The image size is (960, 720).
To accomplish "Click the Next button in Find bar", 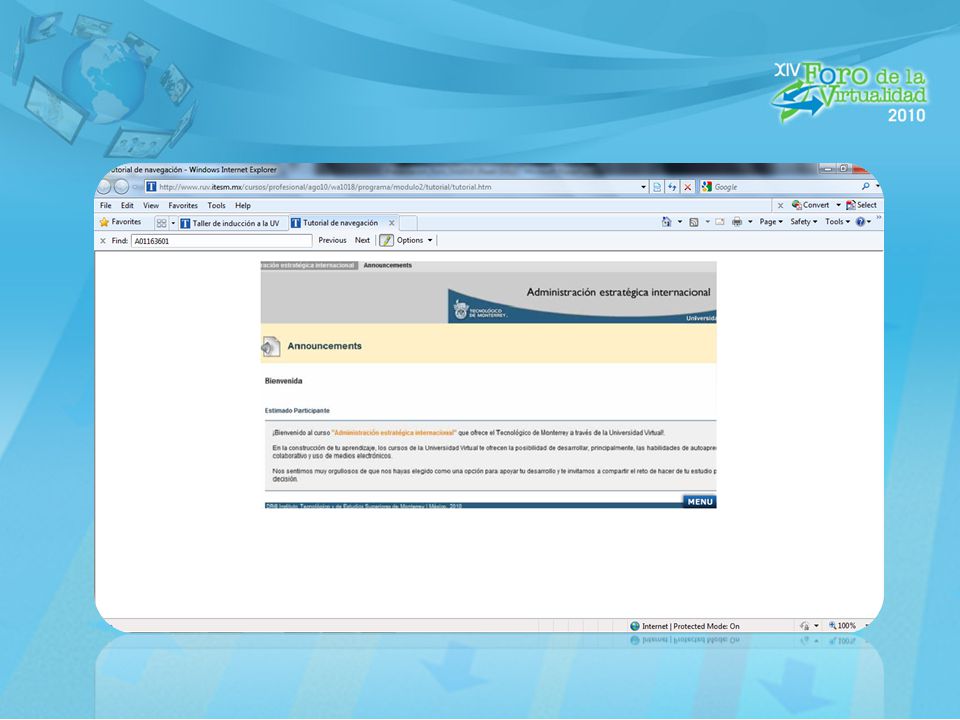I will [x=362, y=241].
